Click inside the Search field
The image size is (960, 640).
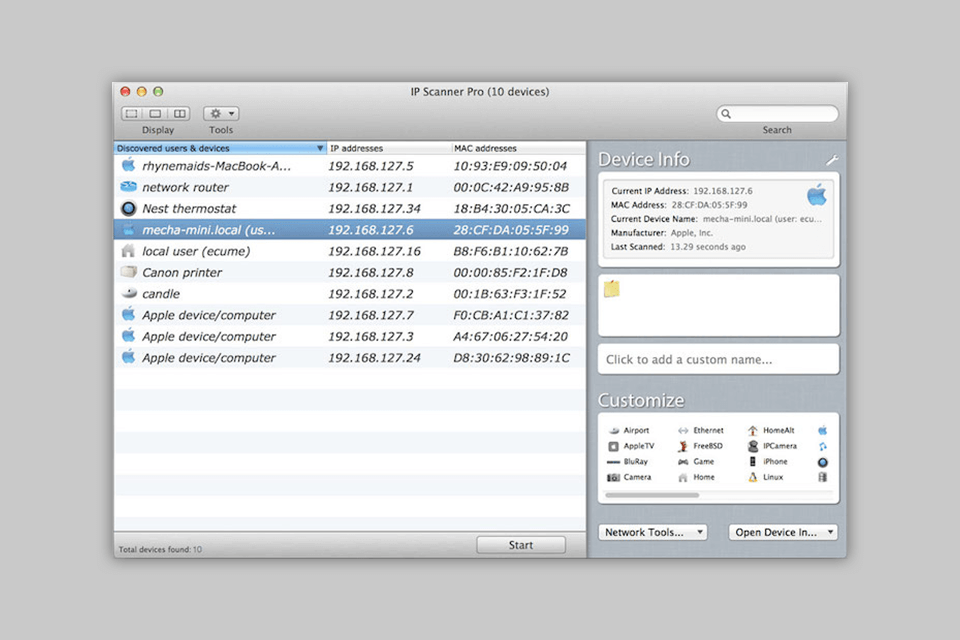click(x=778, y=113)
